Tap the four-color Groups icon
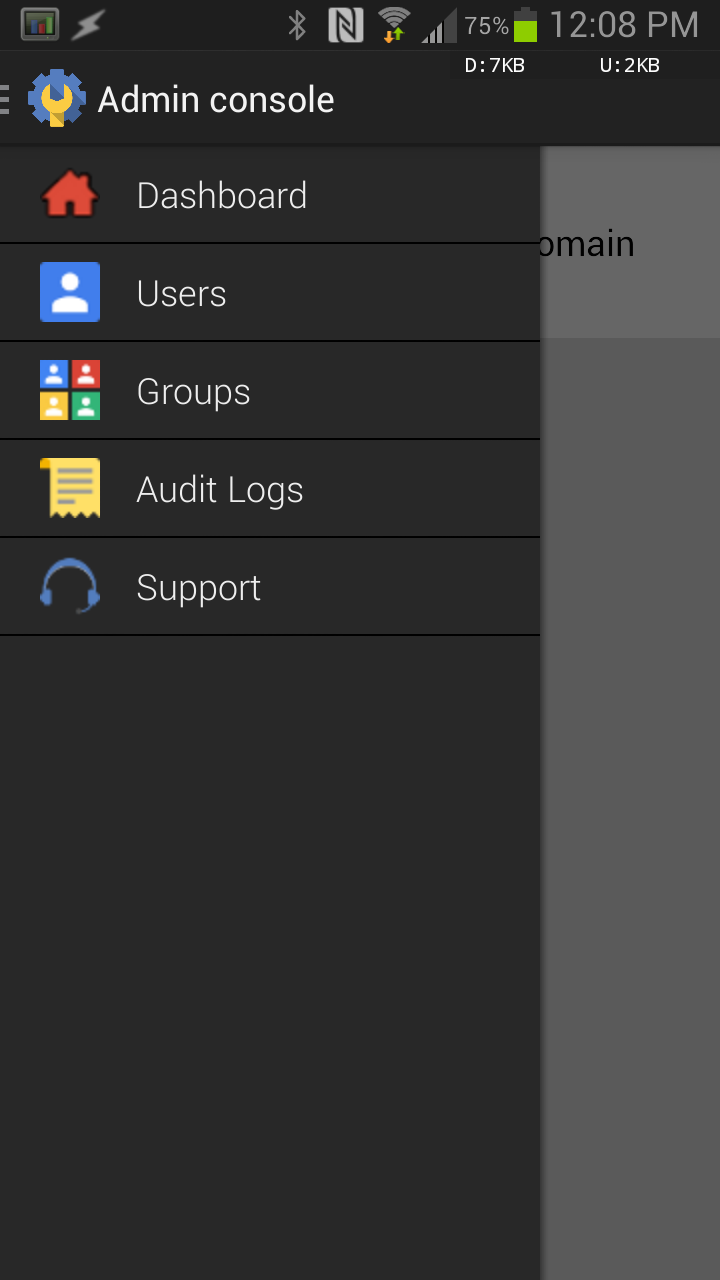 (70, 390)
